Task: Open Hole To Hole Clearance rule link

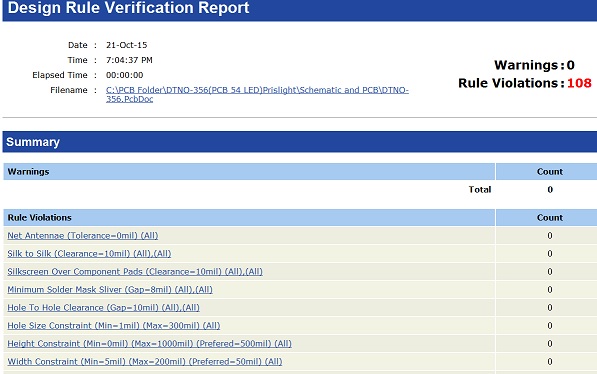Action: [103, 307]
